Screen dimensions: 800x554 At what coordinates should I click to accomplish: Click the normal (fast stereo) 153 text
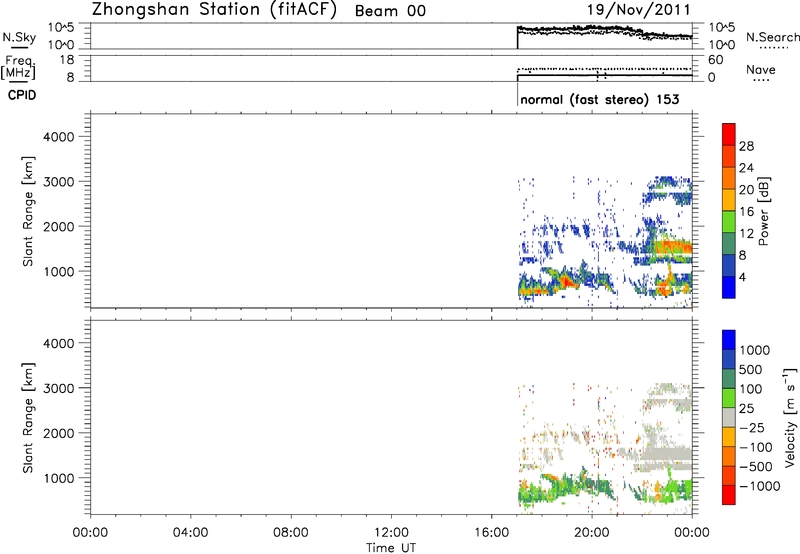click(600, 99)
